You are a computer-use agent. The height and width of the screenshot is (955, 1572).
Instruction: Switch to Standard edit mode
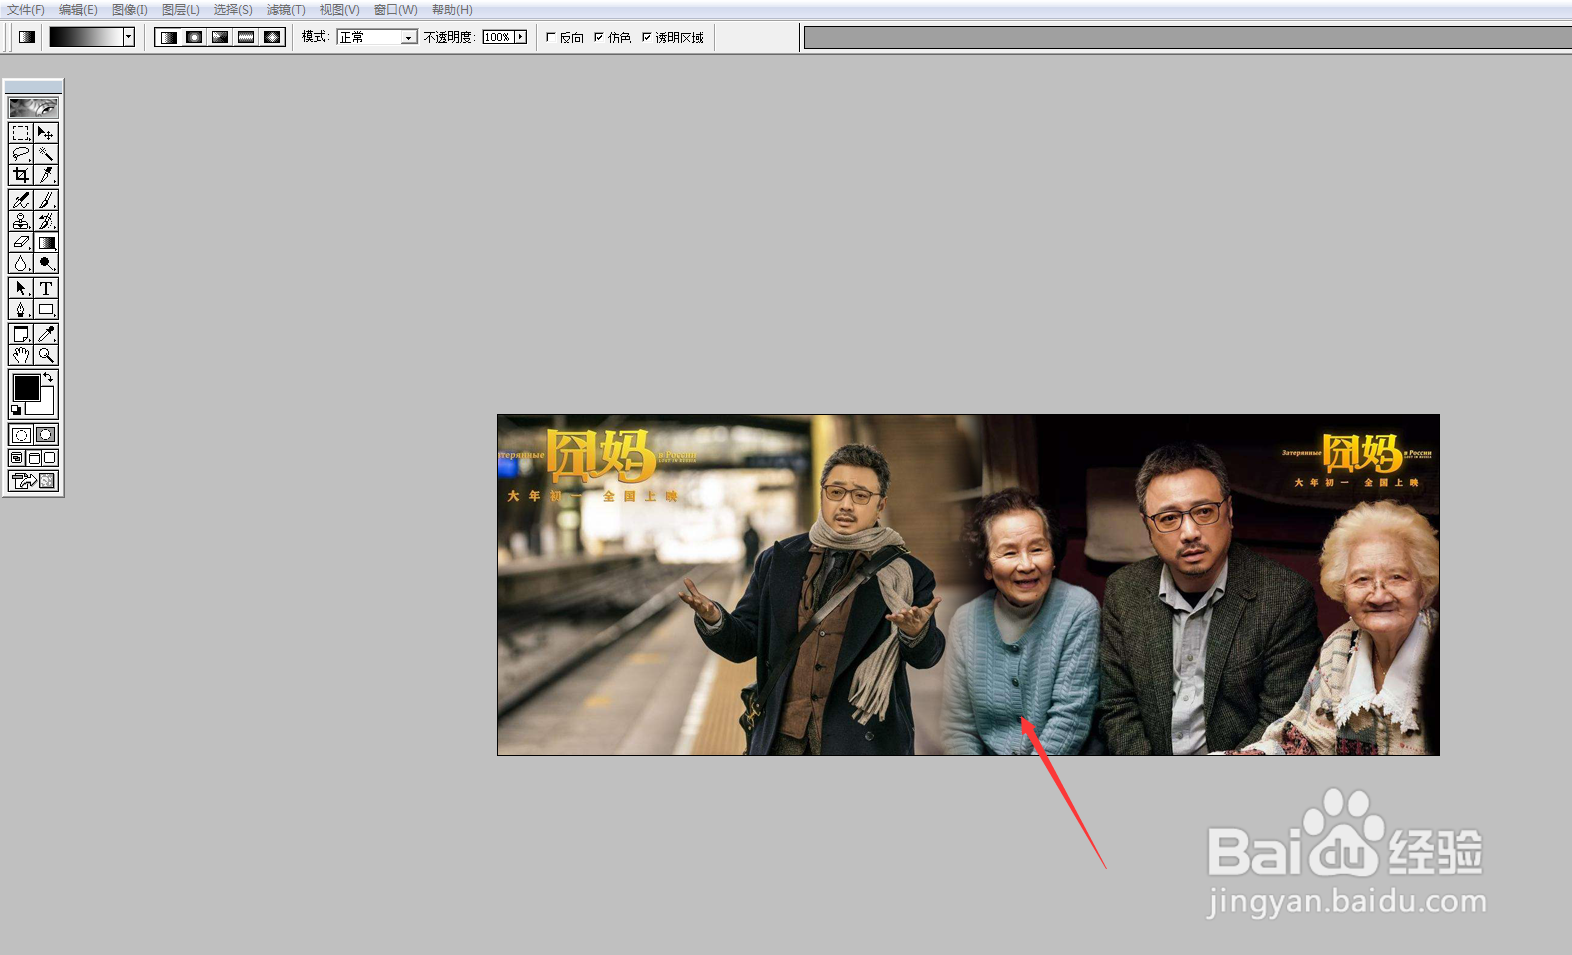click(21, 435)
